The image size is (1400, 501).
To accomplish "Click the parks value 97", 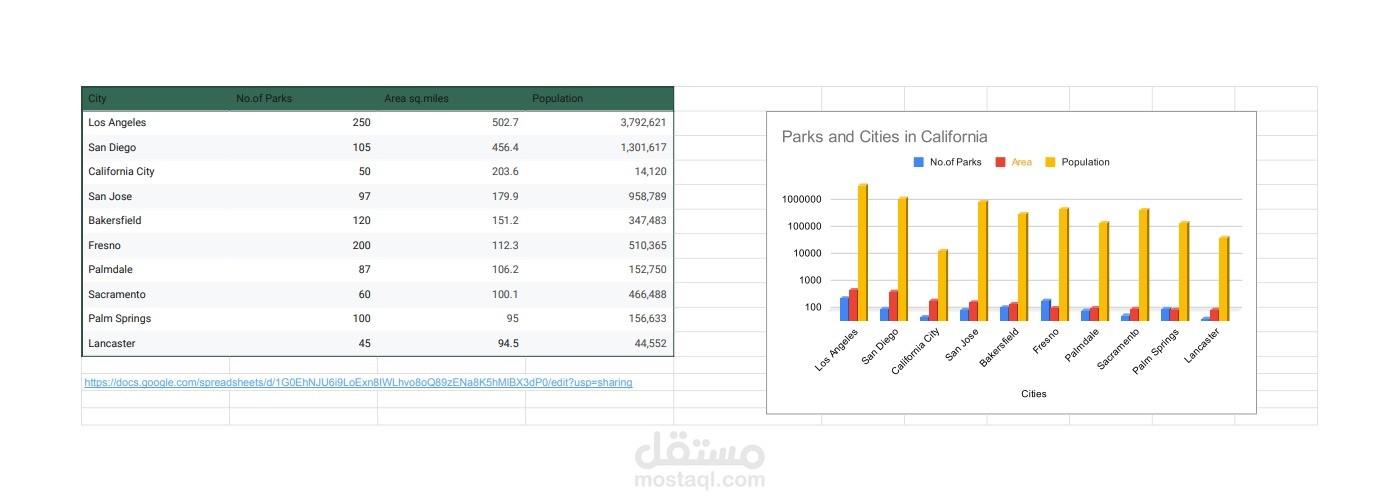I will click(364, 196).
